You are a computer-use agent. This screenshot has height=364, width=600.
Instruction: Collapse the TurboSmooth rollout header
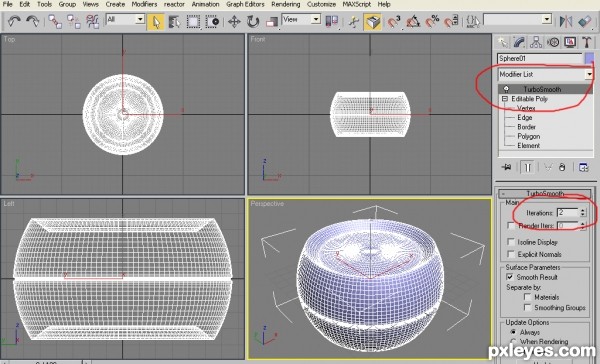(x=545, y=193)
